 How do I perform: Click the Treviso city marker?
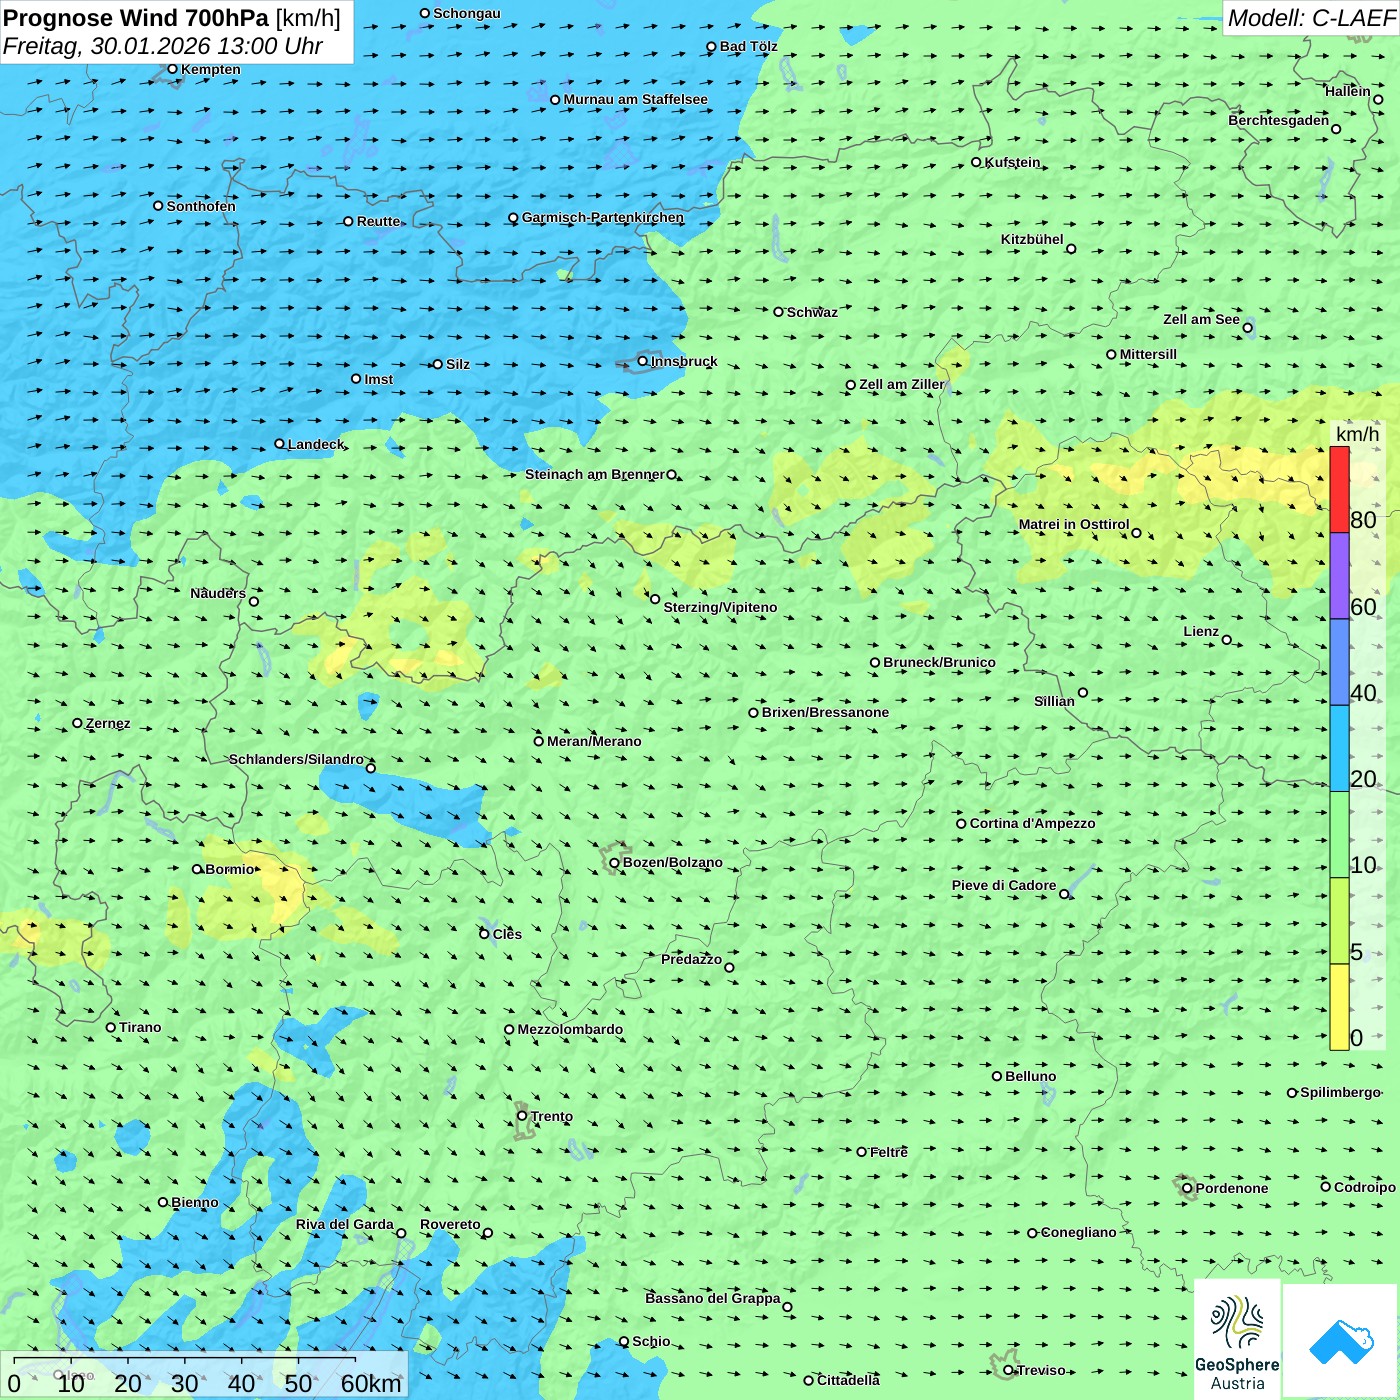(x=1009, y=1370)
